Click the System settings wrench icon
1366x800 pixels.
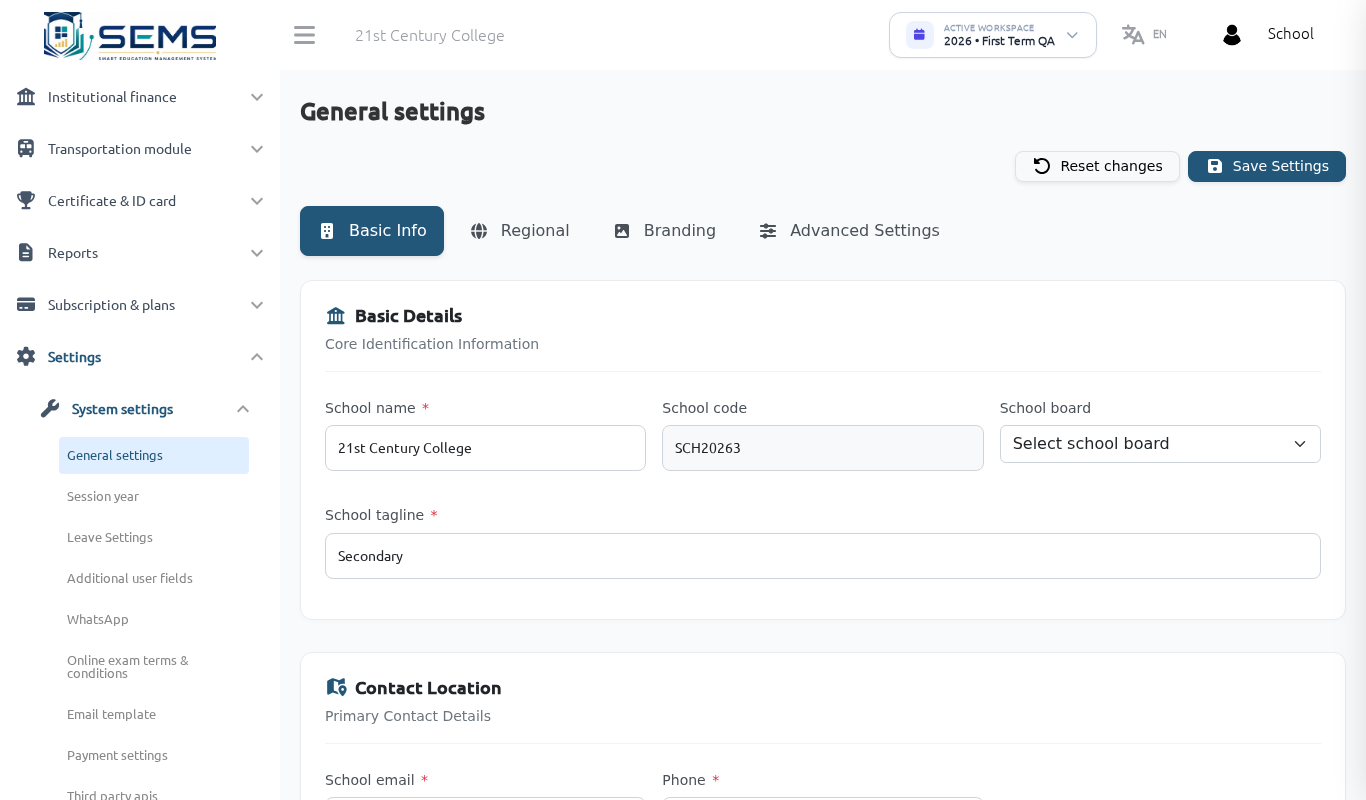pos(50,409)
